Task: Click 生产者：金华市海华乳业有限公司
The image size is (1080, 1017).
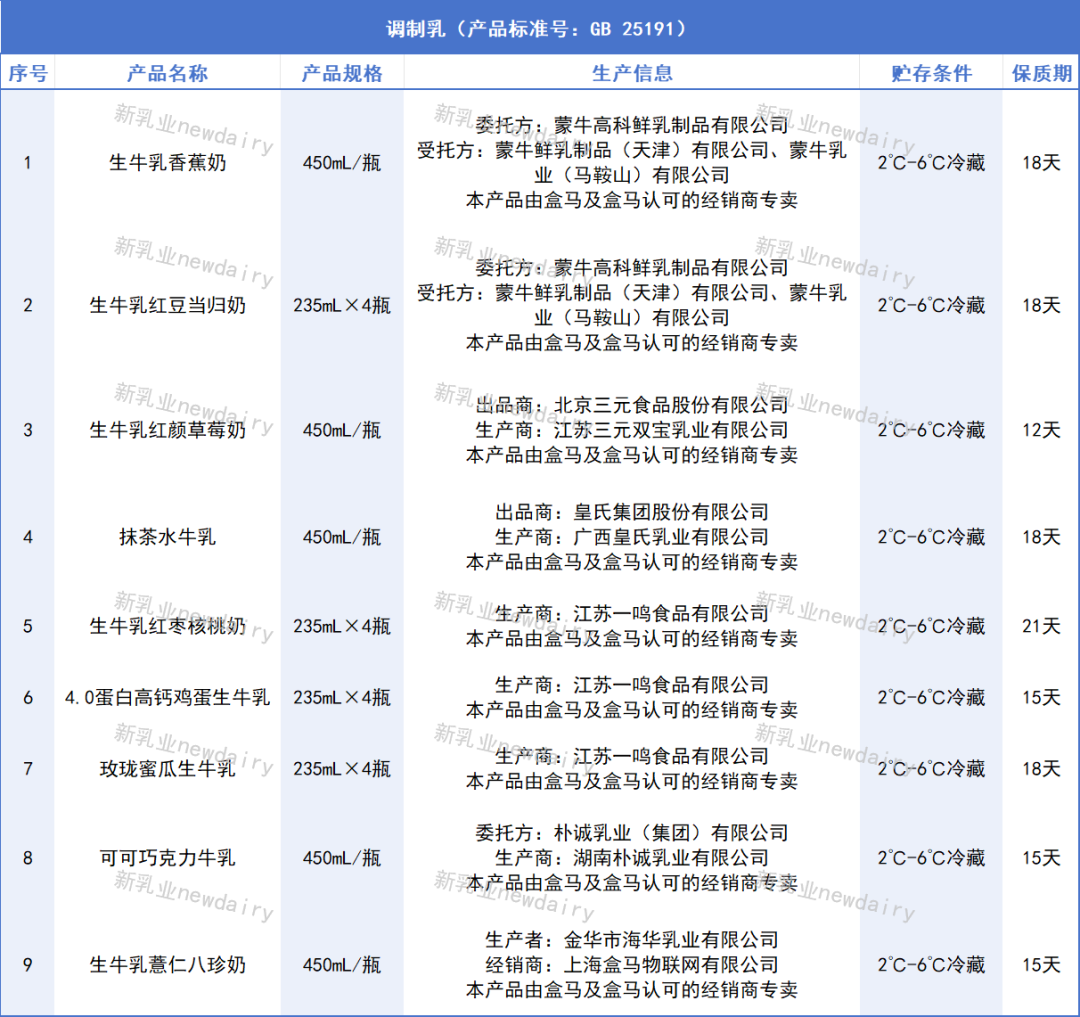Action: click(632, 940)
